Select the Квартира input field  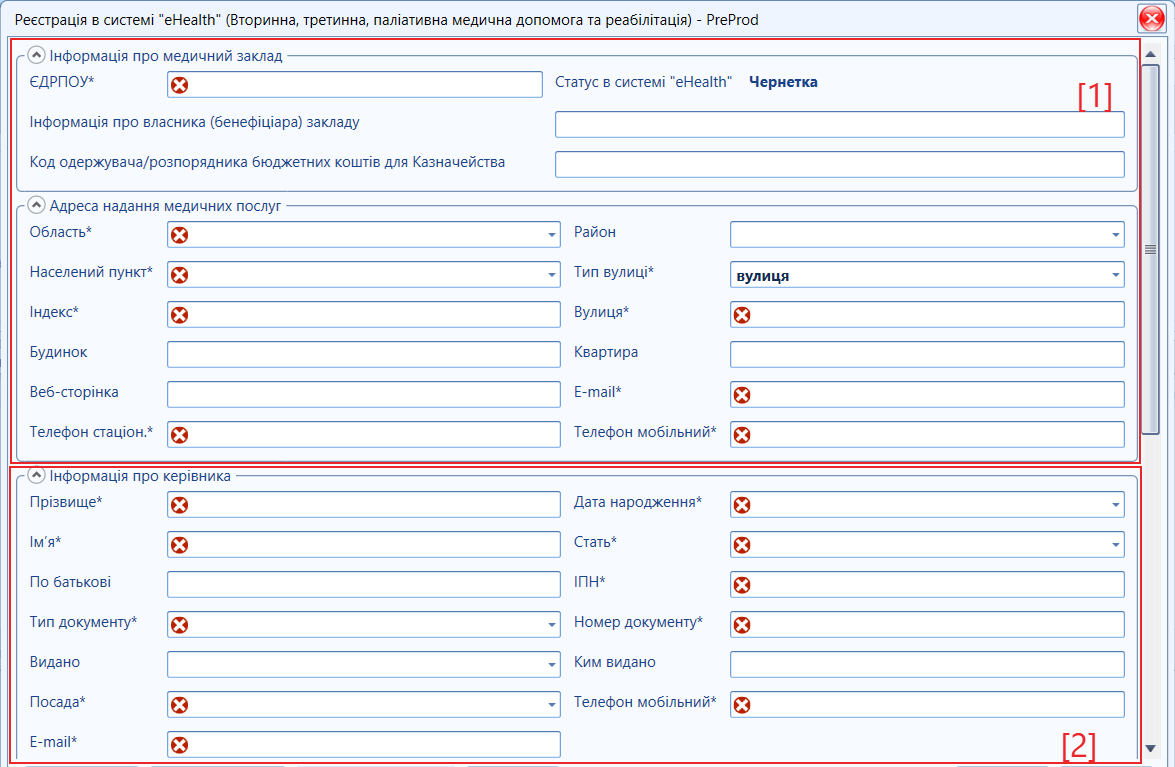coord(927,354)
